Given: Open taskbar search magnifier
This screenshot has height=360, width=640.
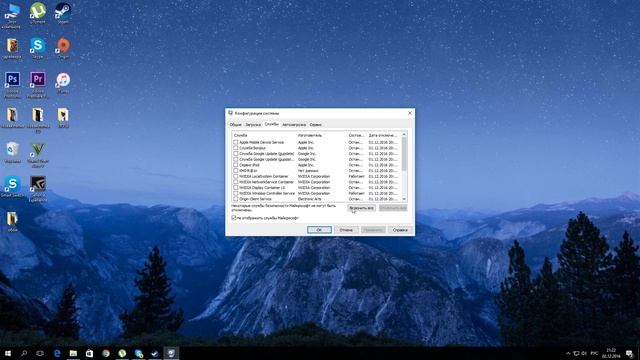Looking at the screenshot, I should tap(24, 353).
